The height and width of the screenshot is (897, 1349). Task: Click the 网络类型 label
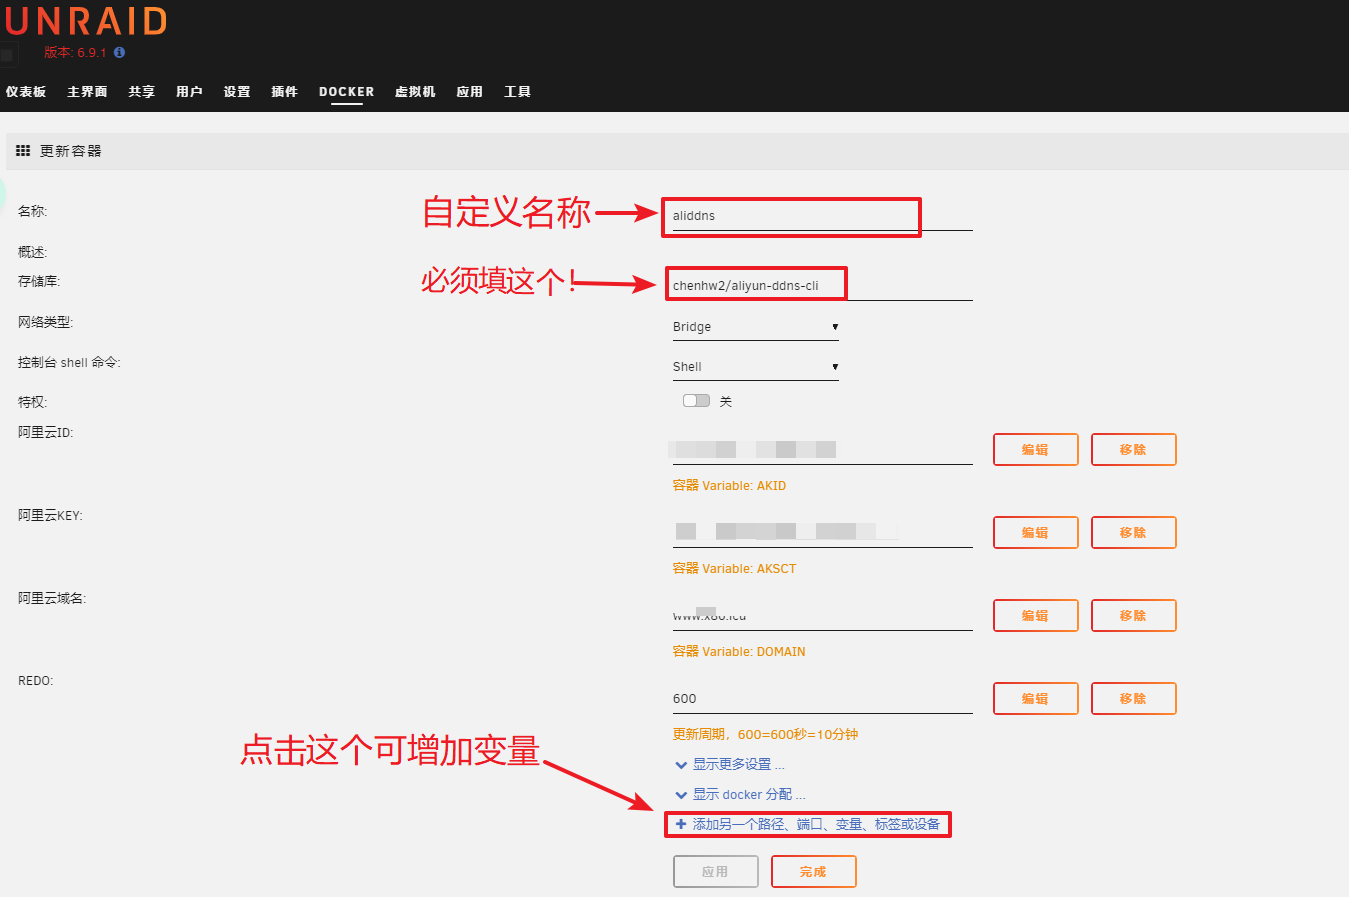point(45,322)
